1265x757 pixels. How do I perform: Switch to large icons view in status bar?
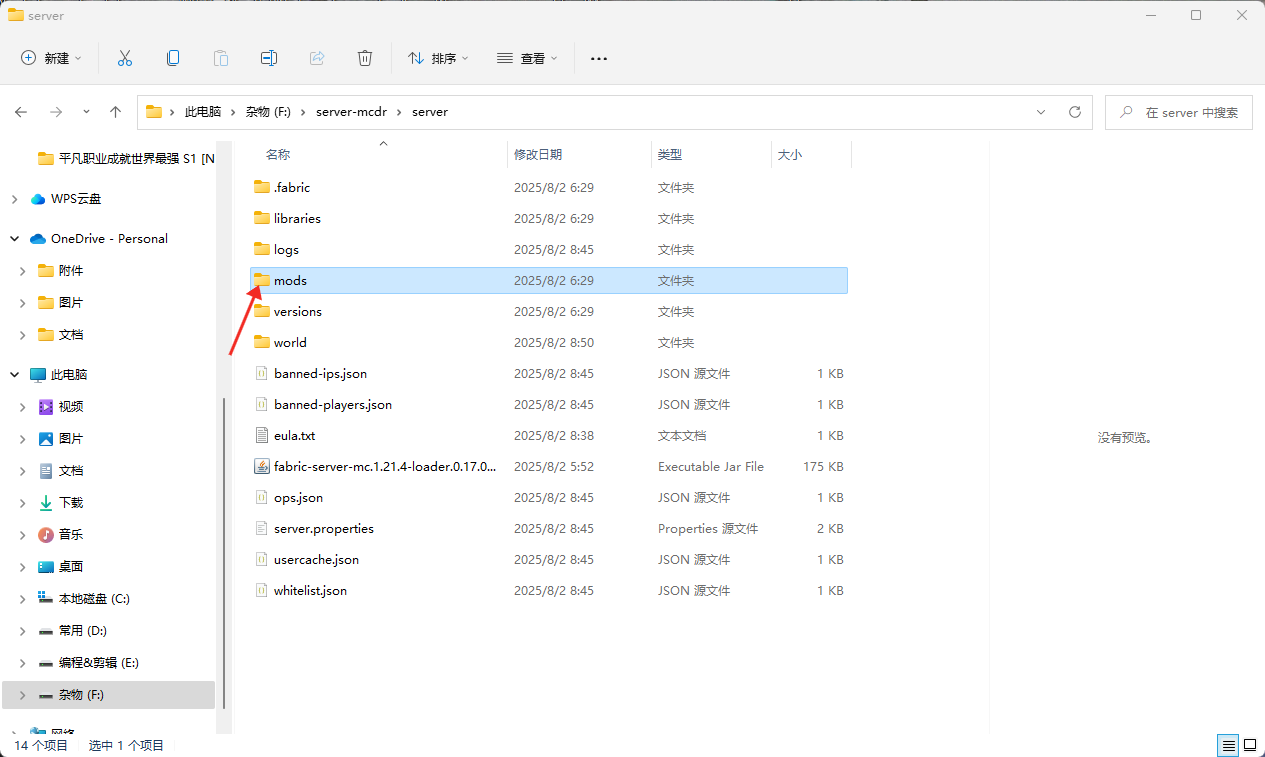(x=1249, y=745)
